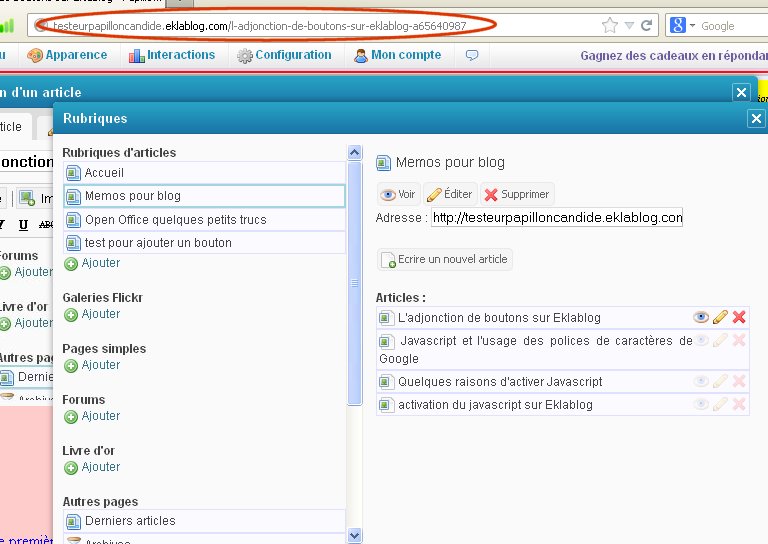Click the Éditer button
Screen dimensions: 768x544
pyautogui.click(x=450, y=194)
